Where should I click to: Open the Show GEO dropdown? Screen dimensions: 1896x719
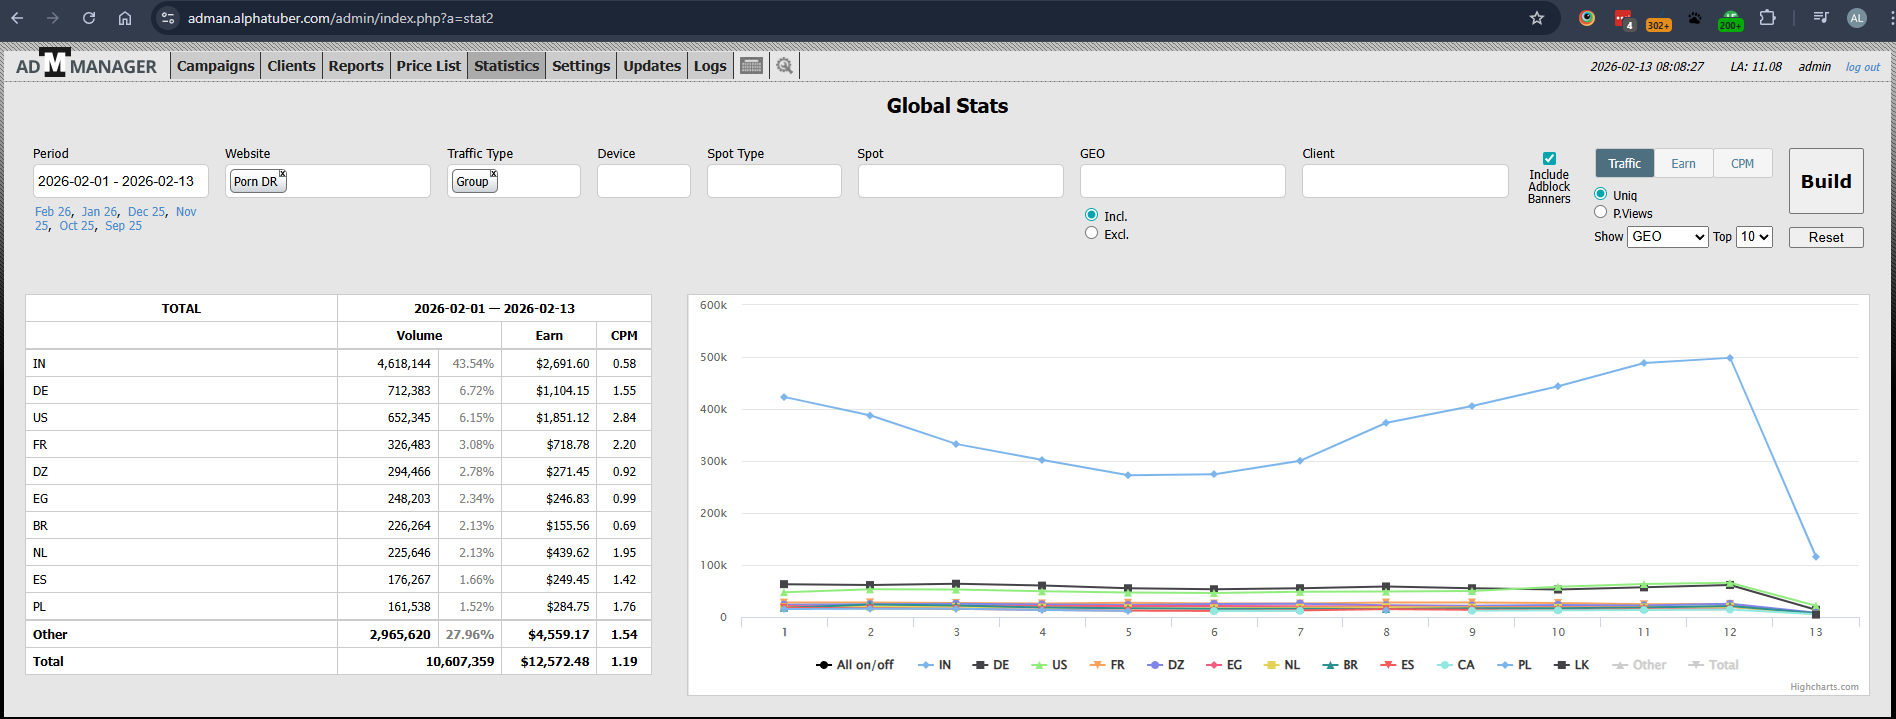(1667, 237)
